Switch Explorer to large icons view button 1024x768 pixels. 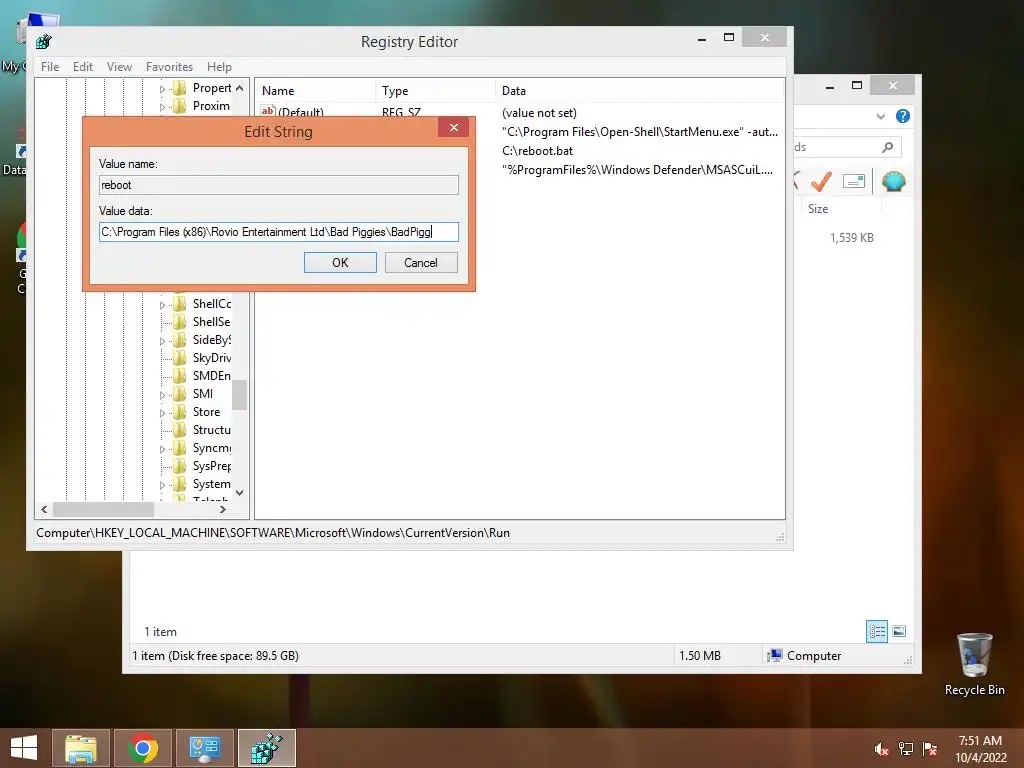click(x=899, y=632)
